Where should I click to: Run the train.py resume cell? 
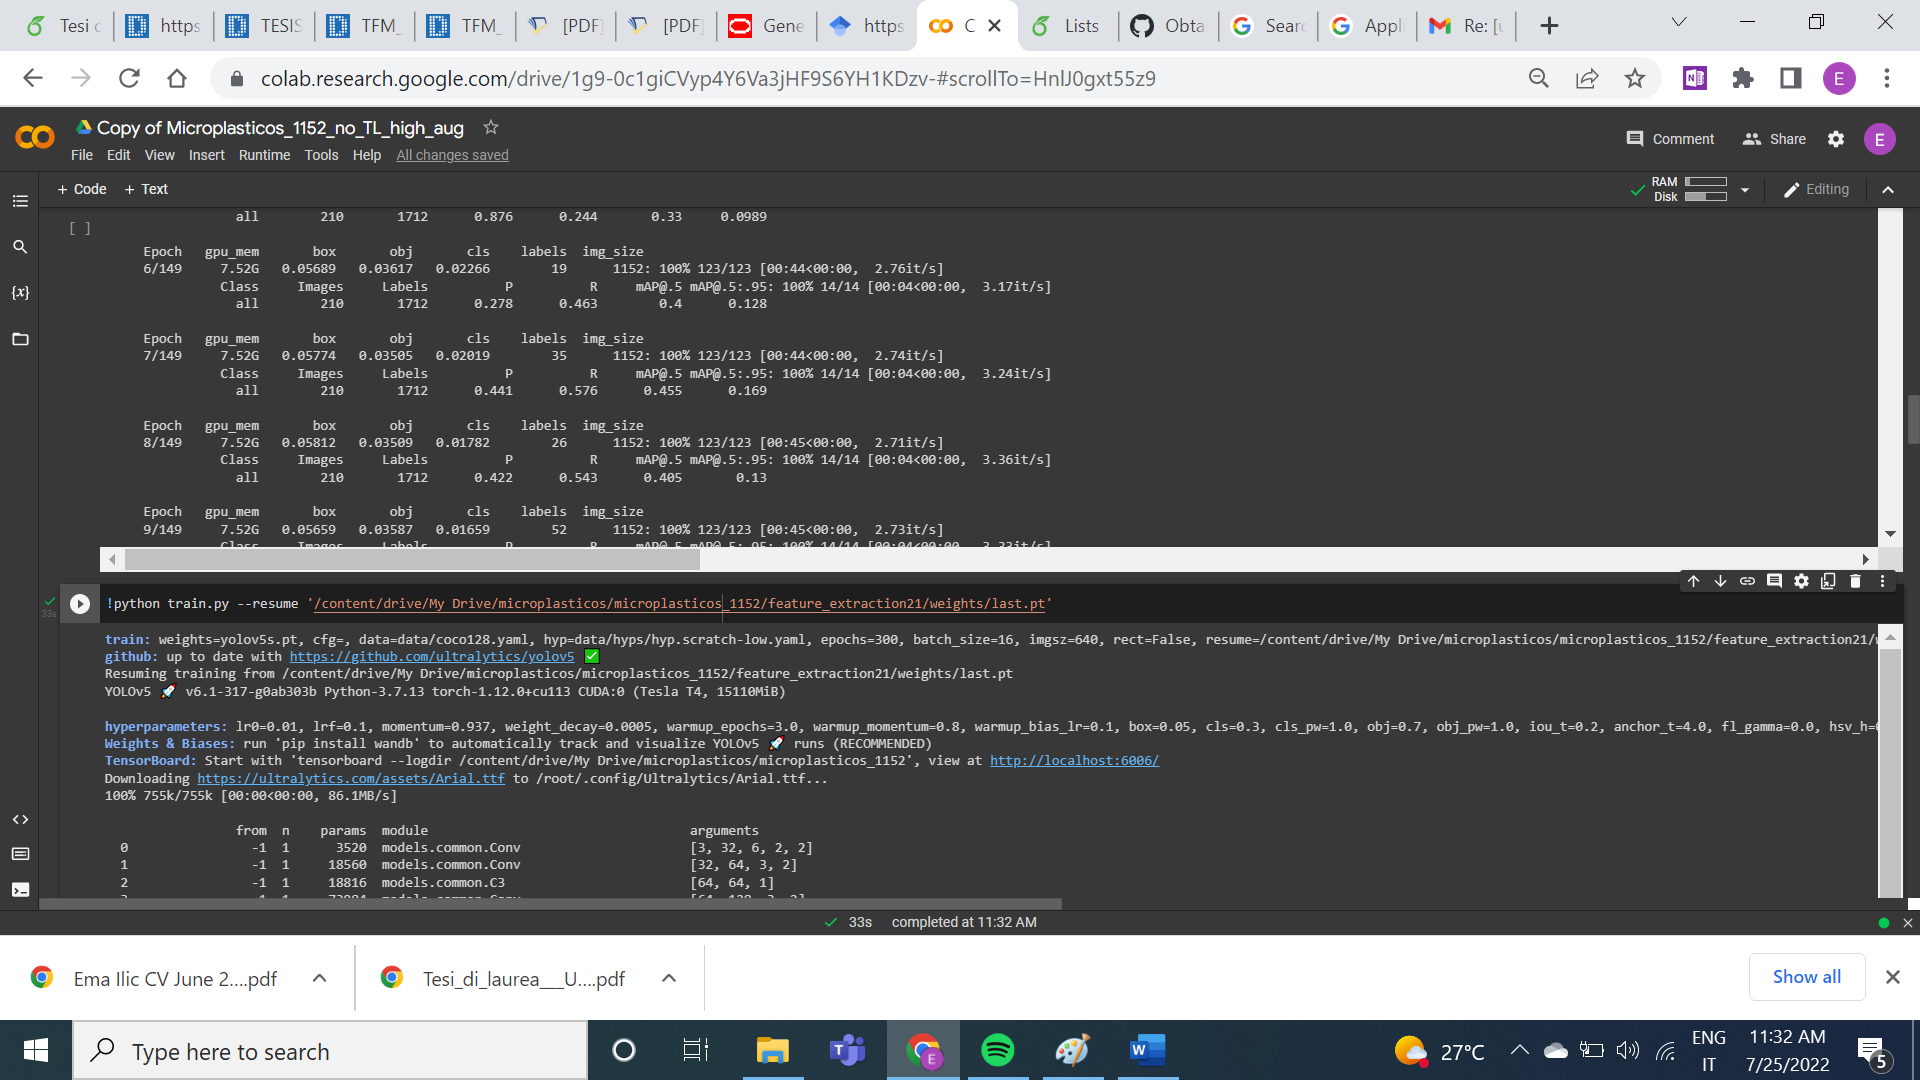pyautogui.click(x=80, y=604)
